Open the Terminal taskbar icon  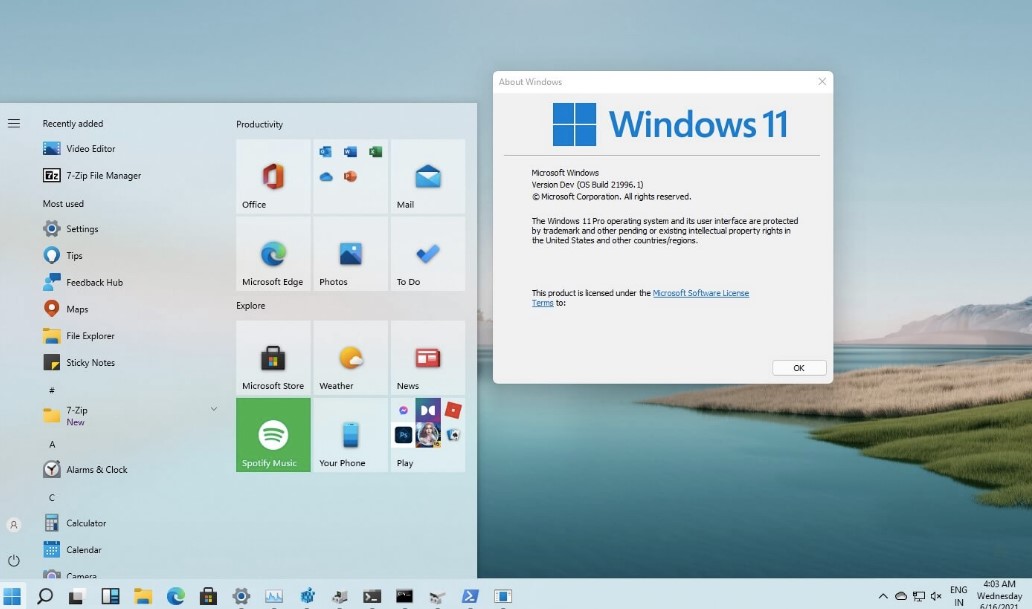pos(372,596)
